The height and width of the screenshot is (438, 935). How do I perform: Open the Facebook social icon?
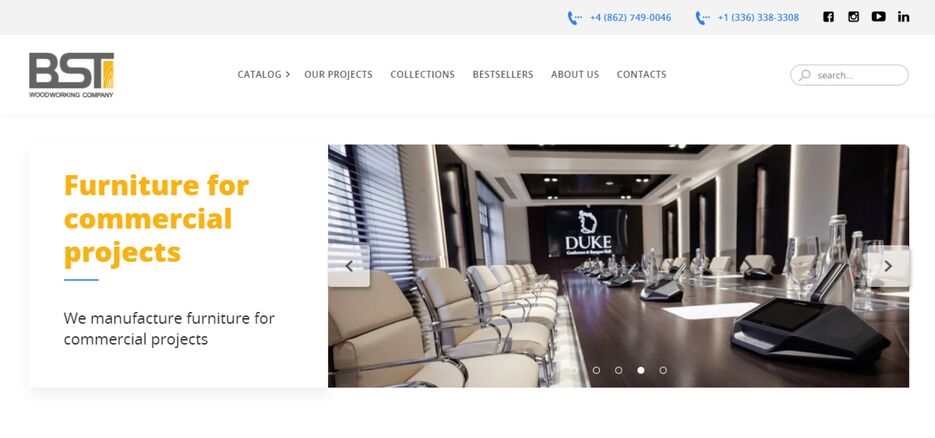point(828,17)
